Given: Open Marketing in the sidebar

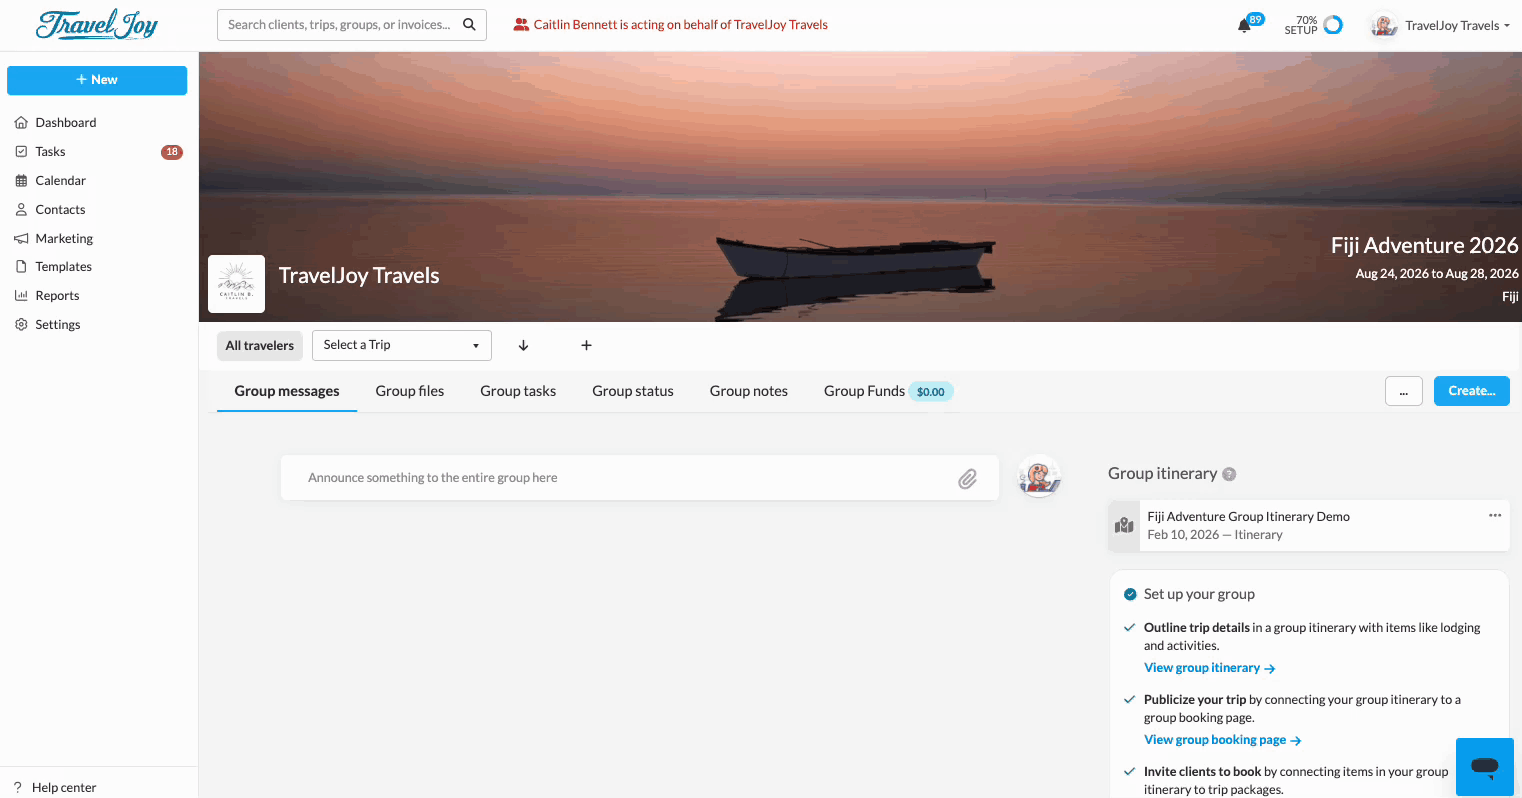Looking at the screenshot, I should 64,238.
